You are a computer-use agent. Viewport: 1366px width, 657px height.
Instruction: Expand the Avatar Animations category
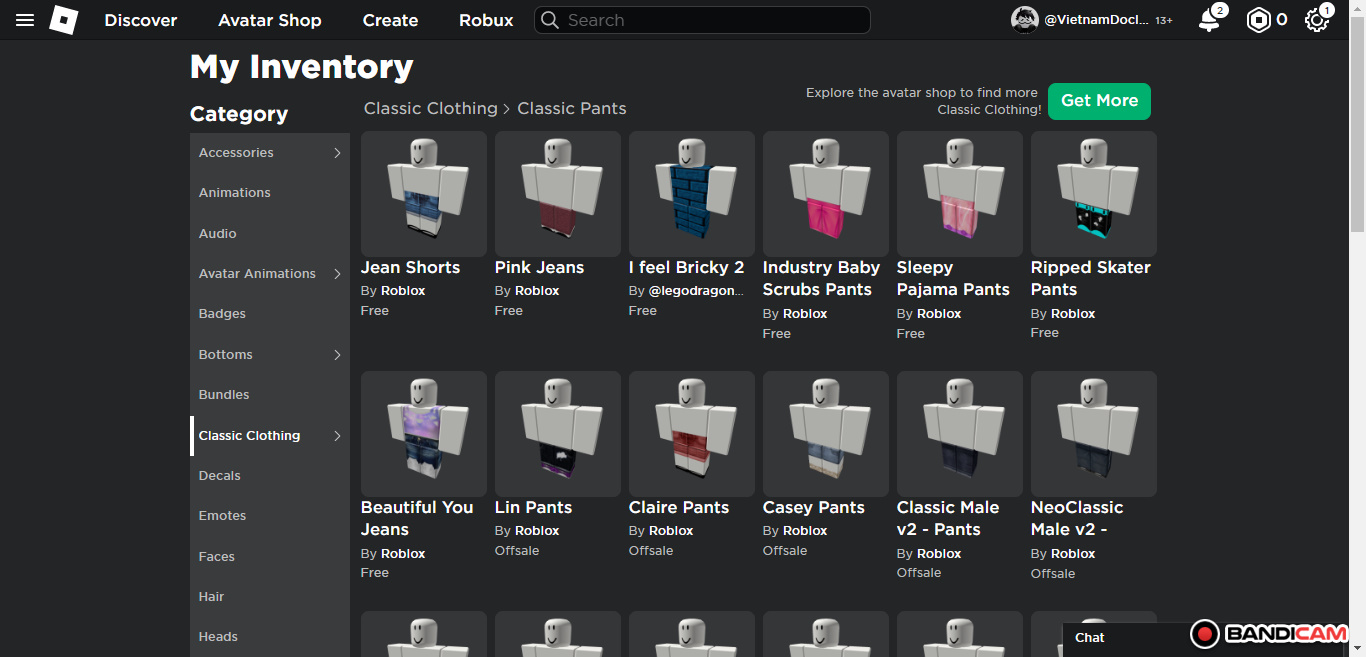tap(337, 274)
